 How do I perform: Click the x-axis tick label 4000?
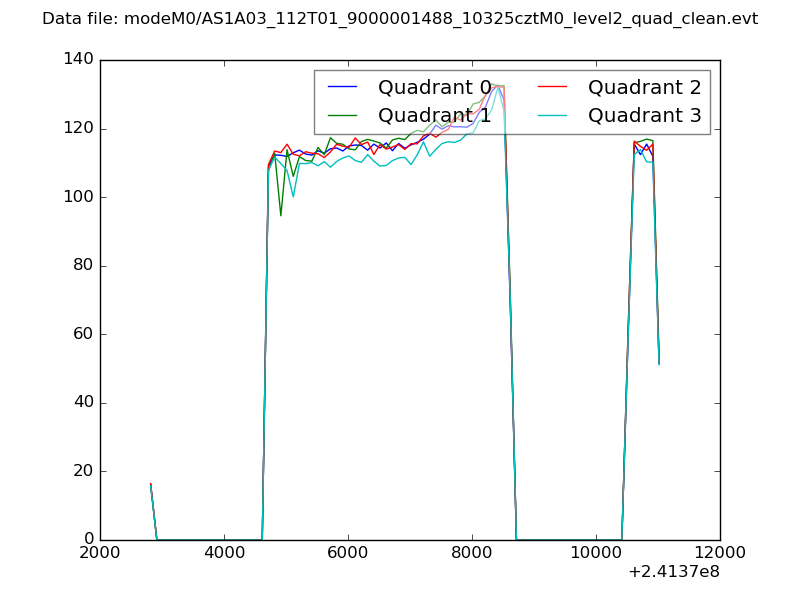(224, 553)
